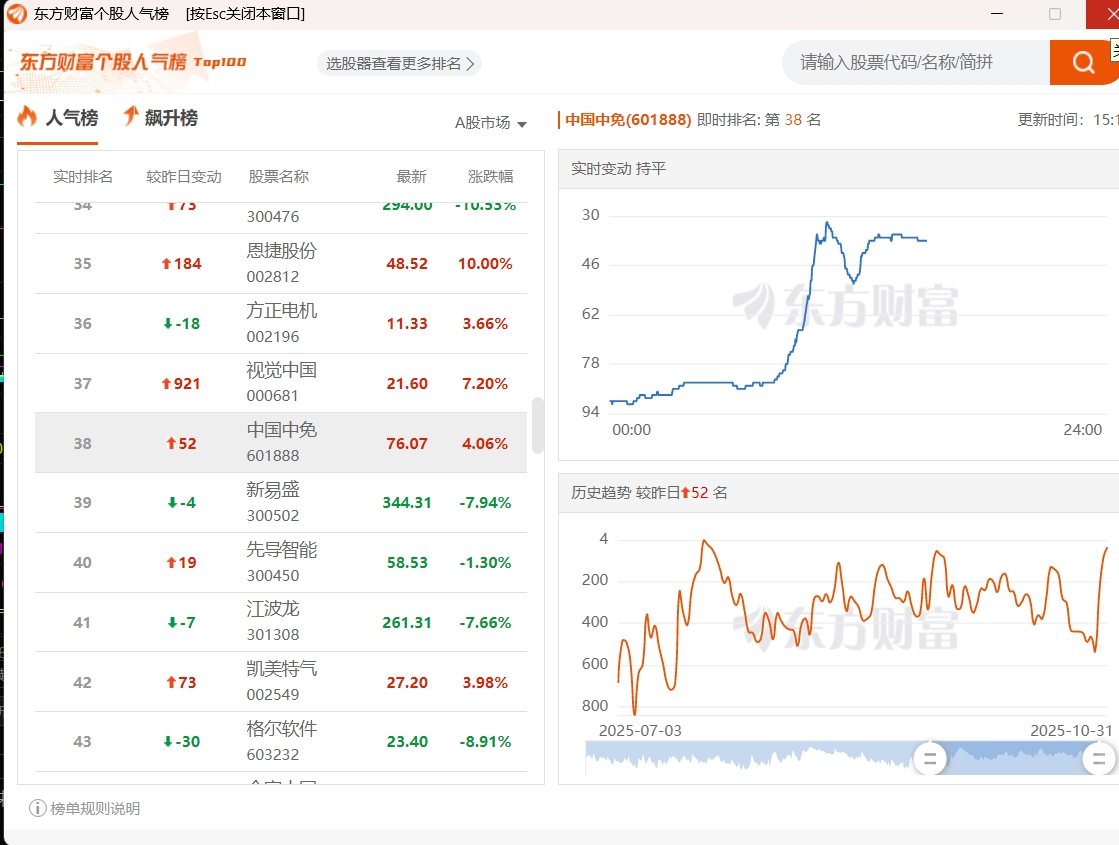1119x845 pixels.
Task: Open 选股器查看更多排名 link
Action: pyautogui.click(x=399, y=64)
